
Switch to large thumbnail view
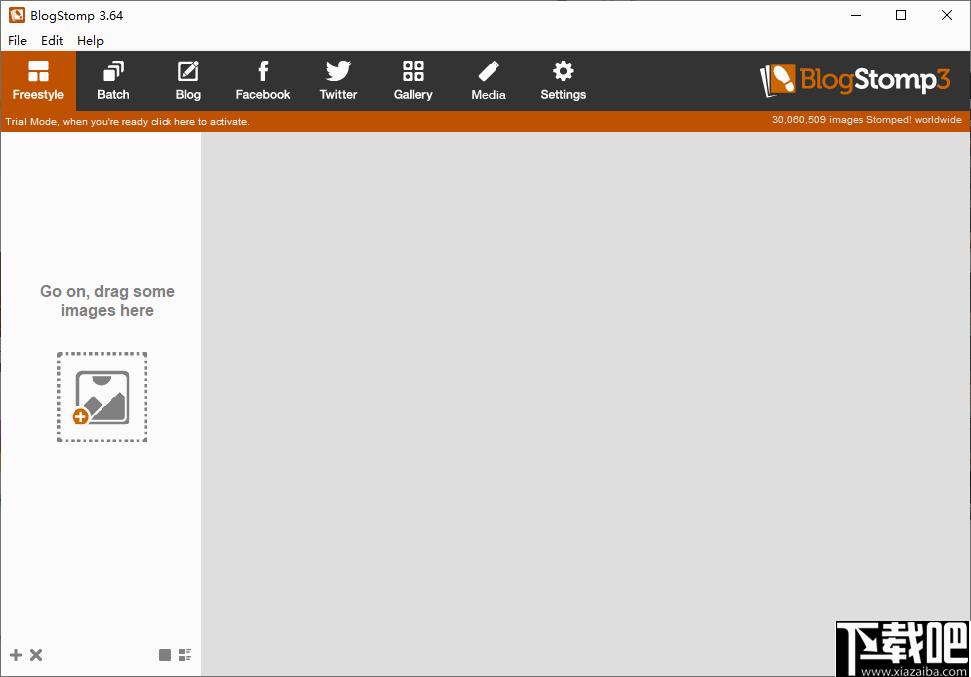click(165, 655)
